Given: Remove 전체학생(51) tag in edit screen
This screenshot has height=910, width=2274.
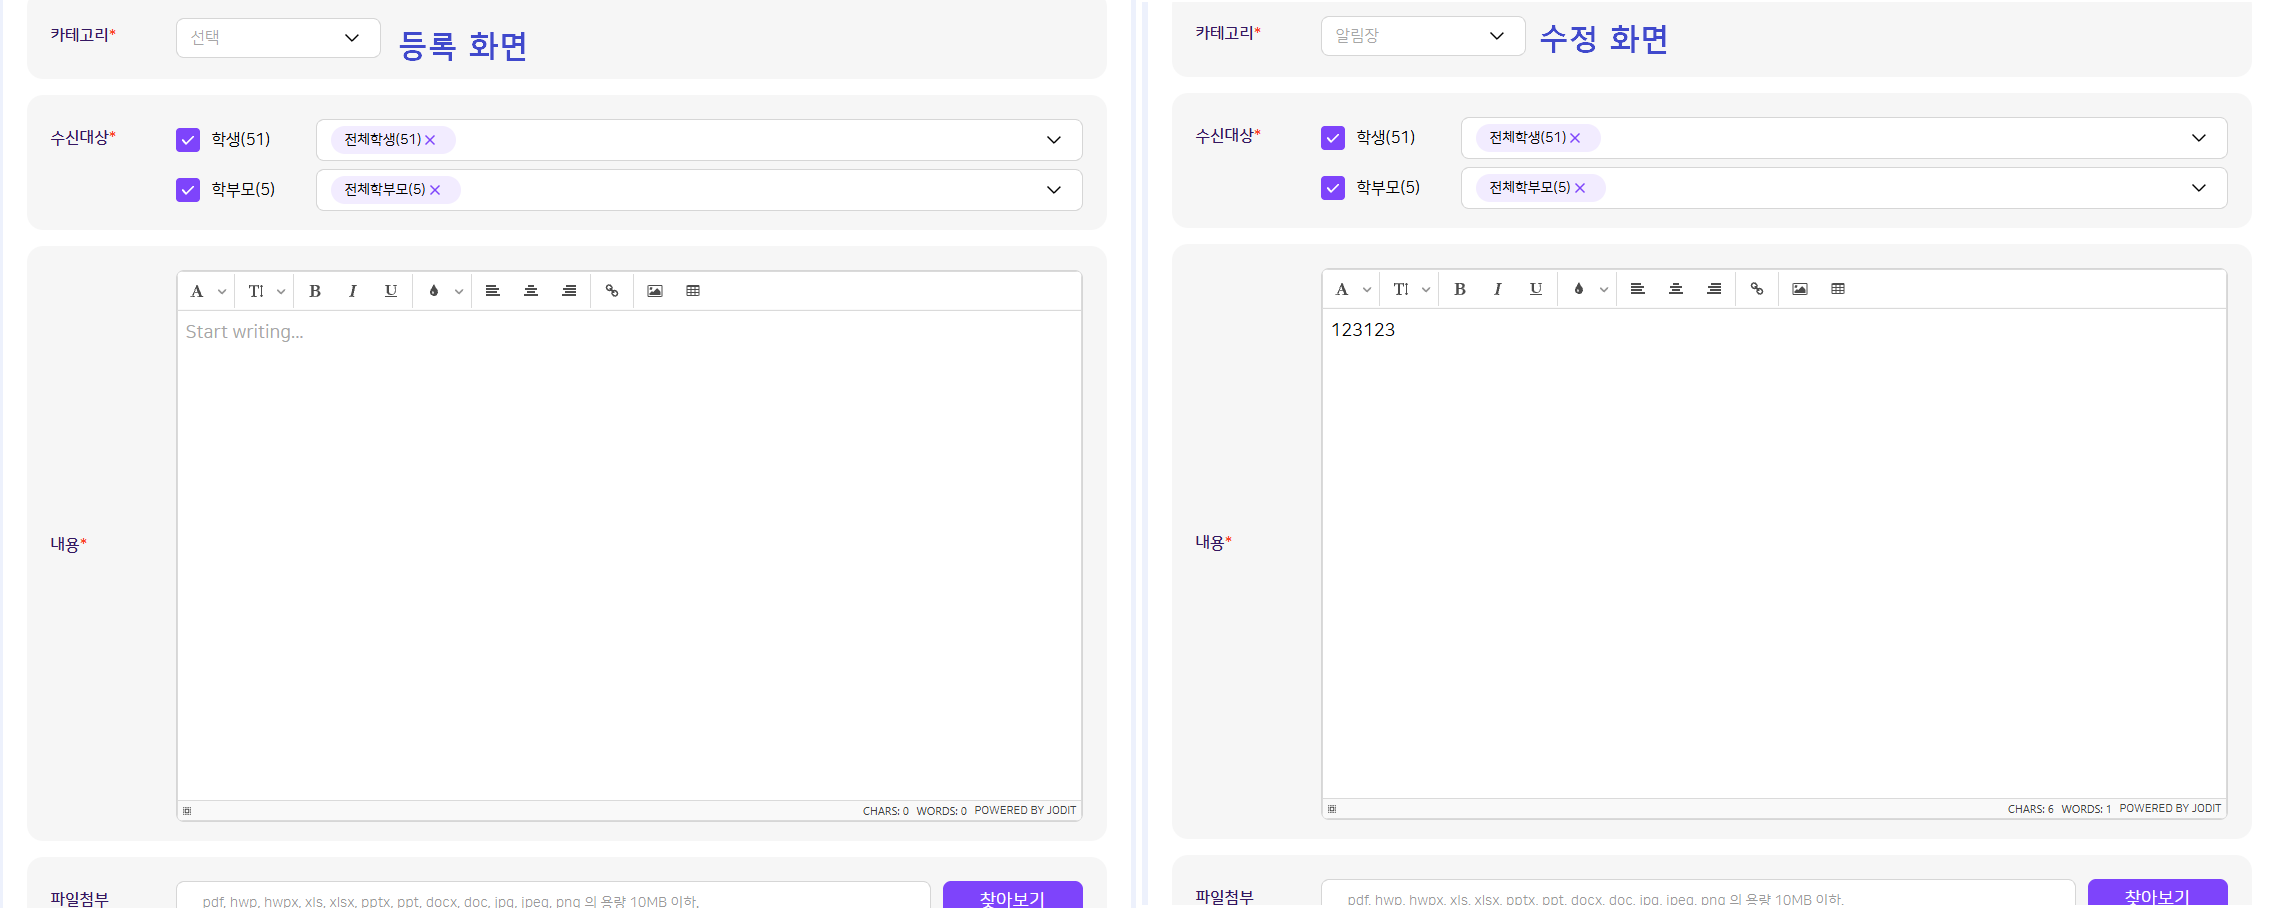Looking at the screenshot, I should [1575, 138].
